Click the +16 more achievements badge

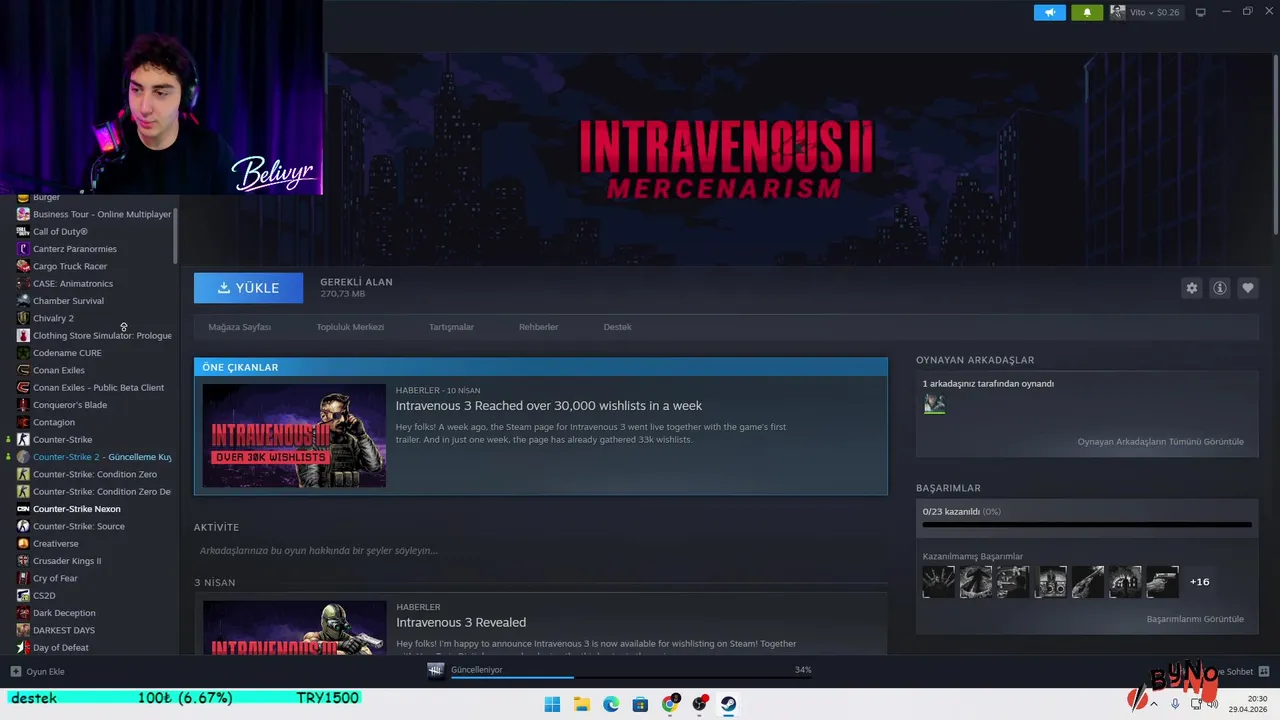point(1199,582)
